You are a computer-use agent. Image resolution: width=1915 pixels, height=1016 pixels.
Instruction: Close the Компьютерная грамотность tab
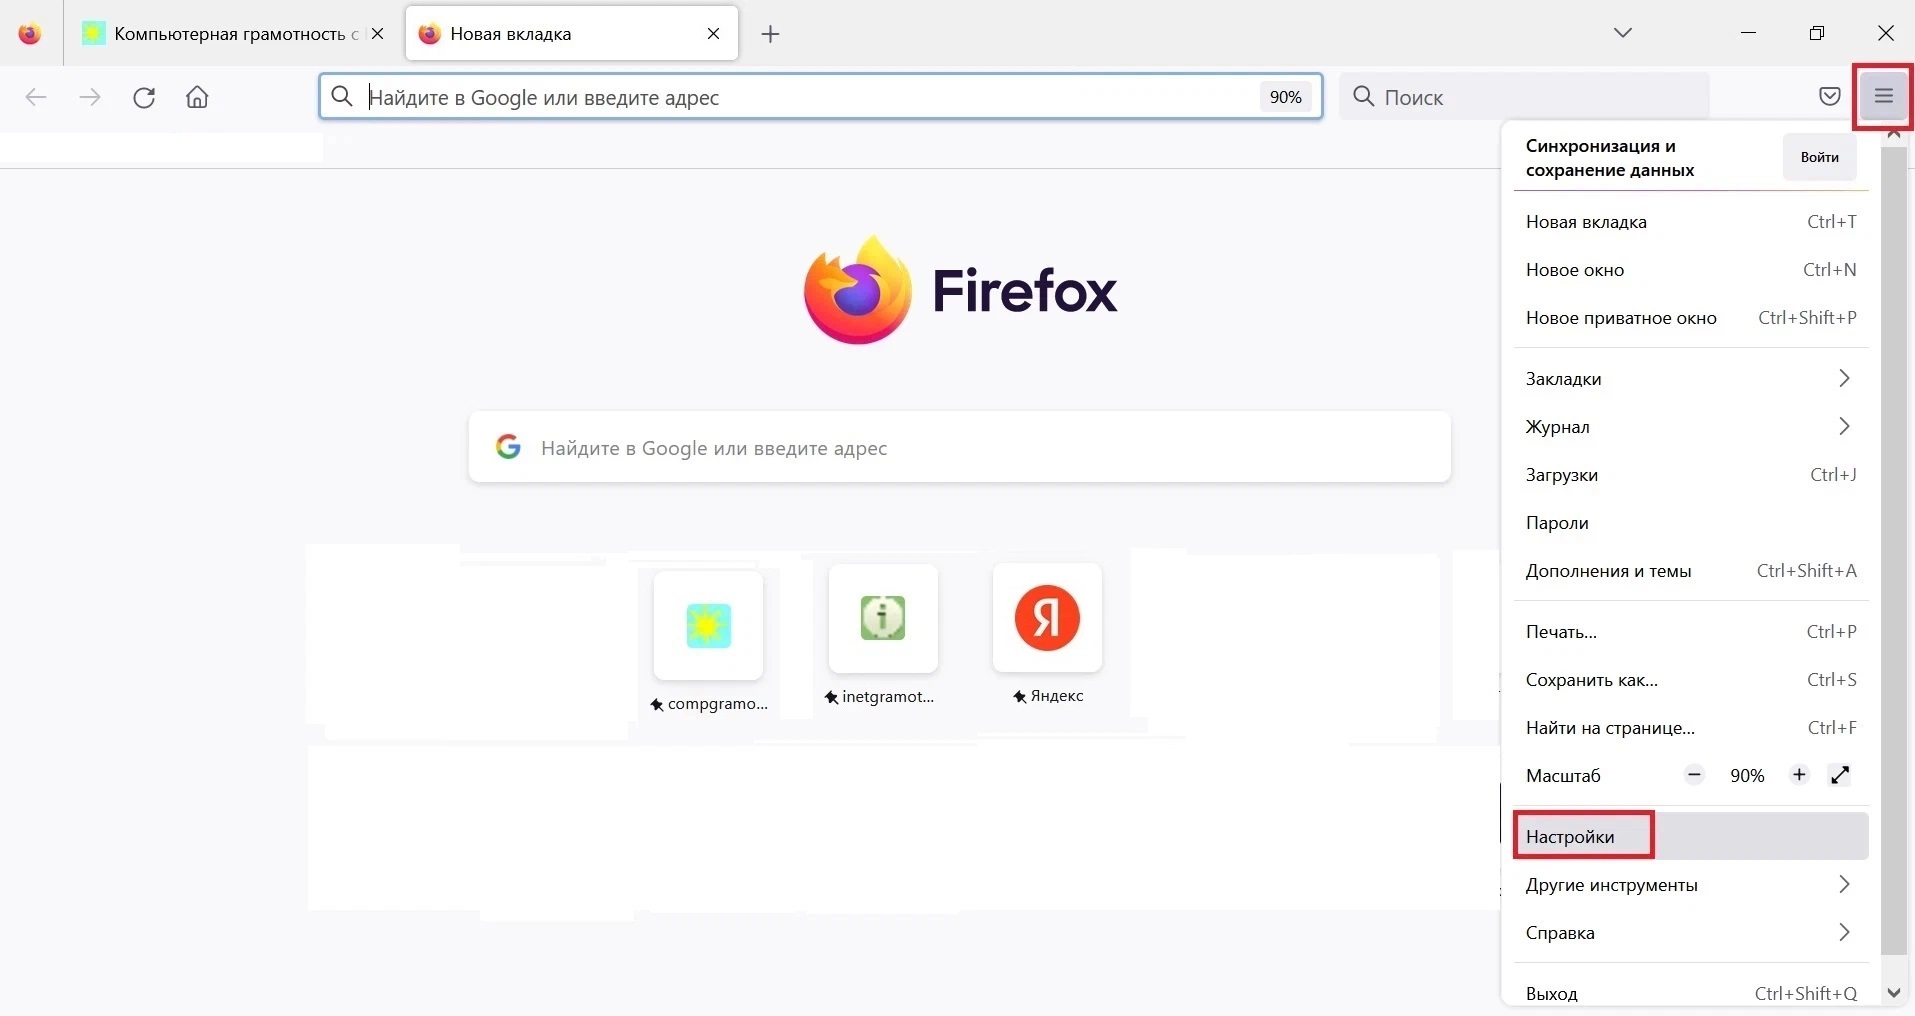(378, 34)
